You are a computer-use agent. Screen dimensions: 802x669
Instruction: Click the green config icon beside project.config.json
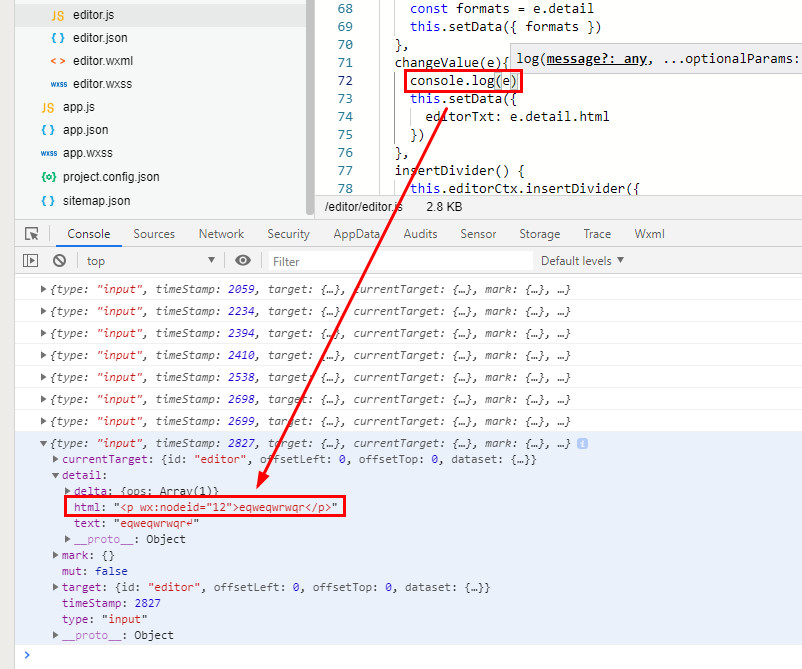tap(48, 177)
